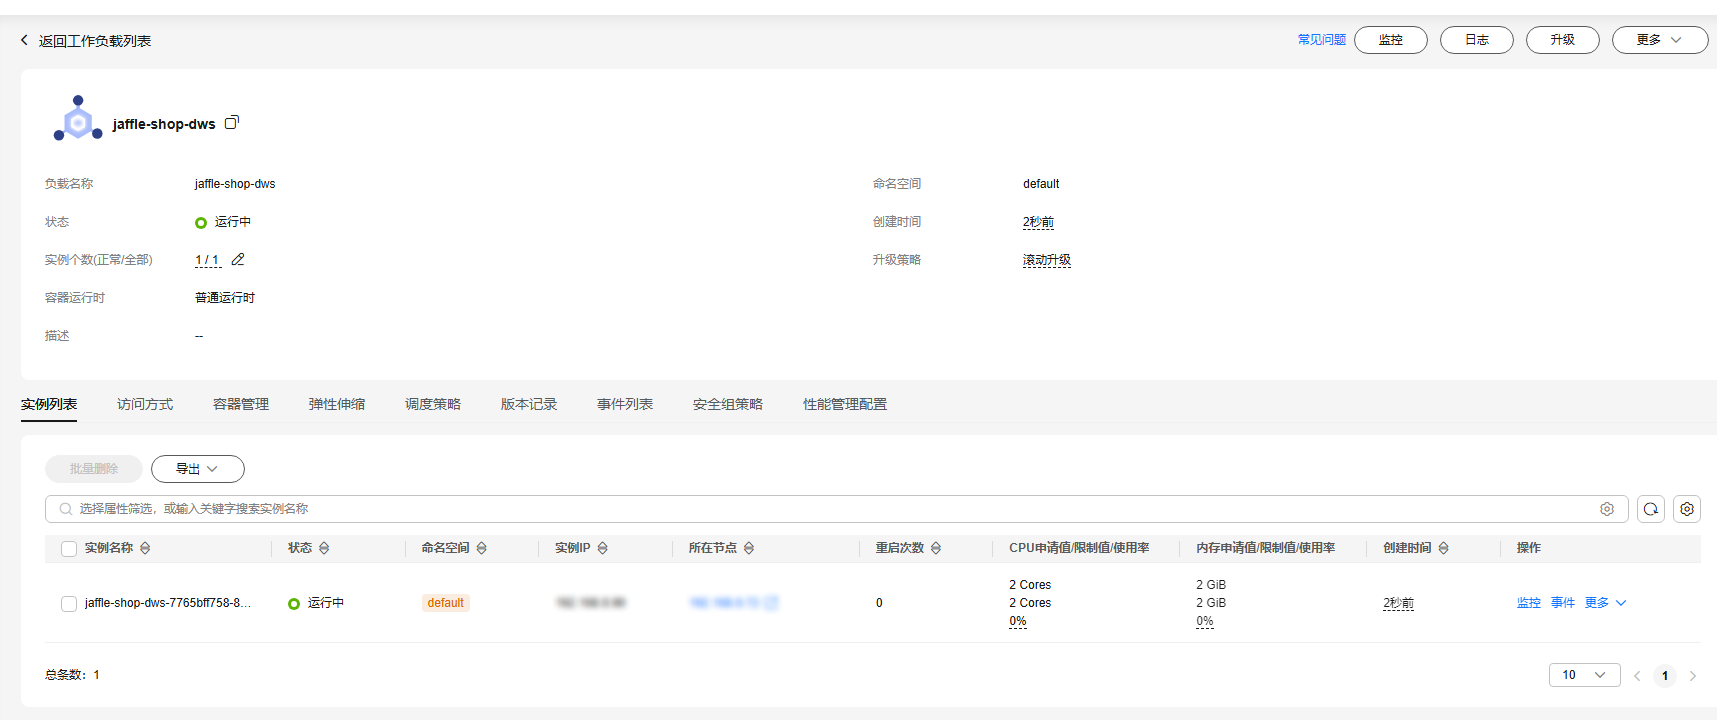Focus the instance search filter field
The image size is (1717, 720).
point(836,509)
